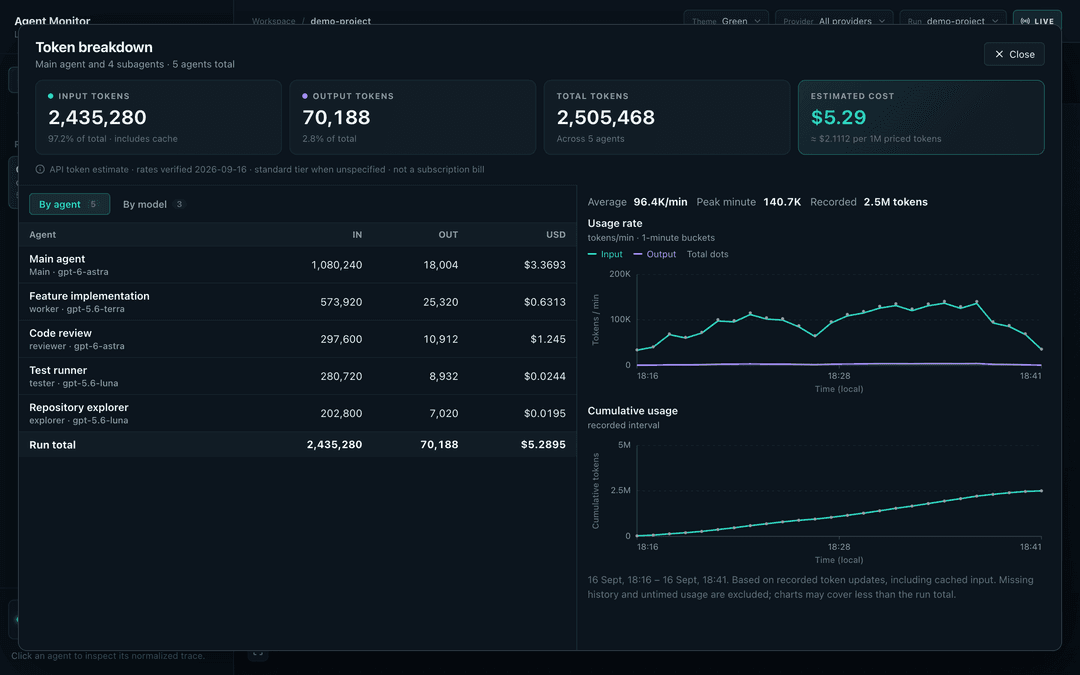Screen dimensions: 1080x675
Task: Switch to the By agent tab
Action: point(70,204)
